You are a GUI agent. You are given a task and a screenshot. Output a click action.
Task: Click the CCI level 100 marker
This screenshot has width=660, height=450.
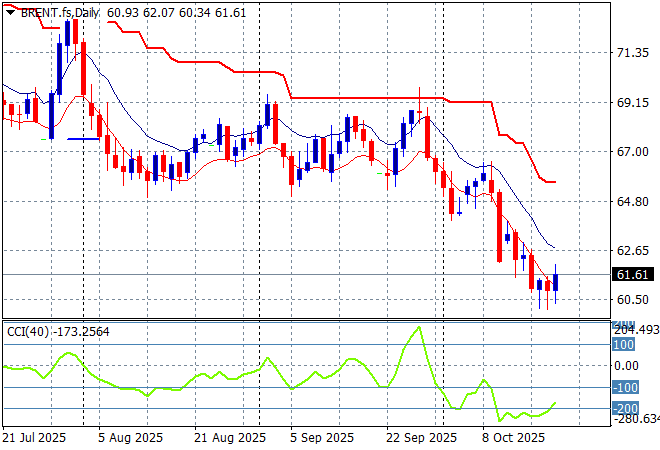click(624, 344)
